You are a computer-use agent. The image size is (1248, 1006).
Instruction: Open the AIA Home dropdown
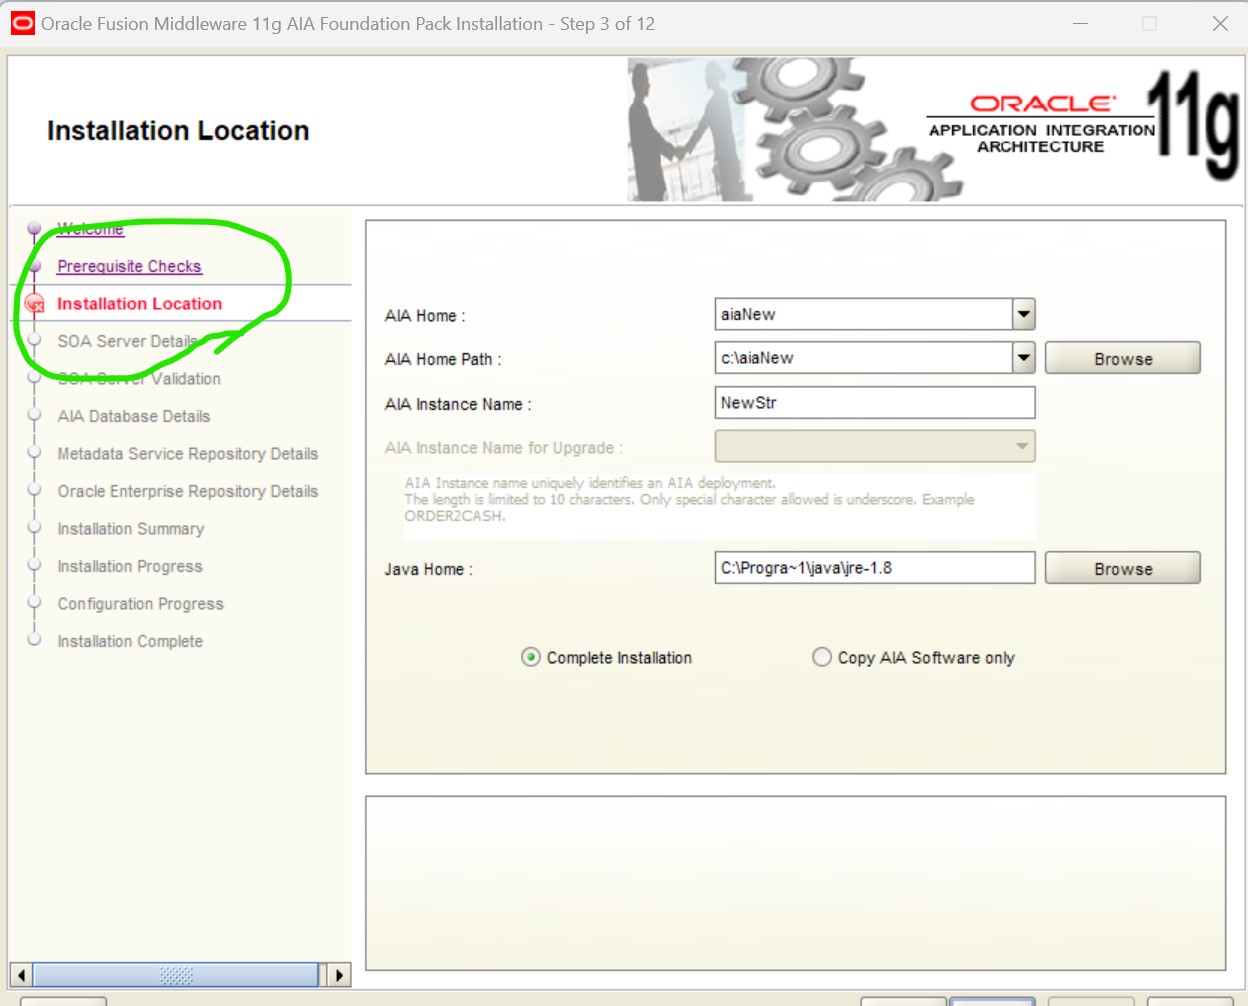pos(1023,314)
